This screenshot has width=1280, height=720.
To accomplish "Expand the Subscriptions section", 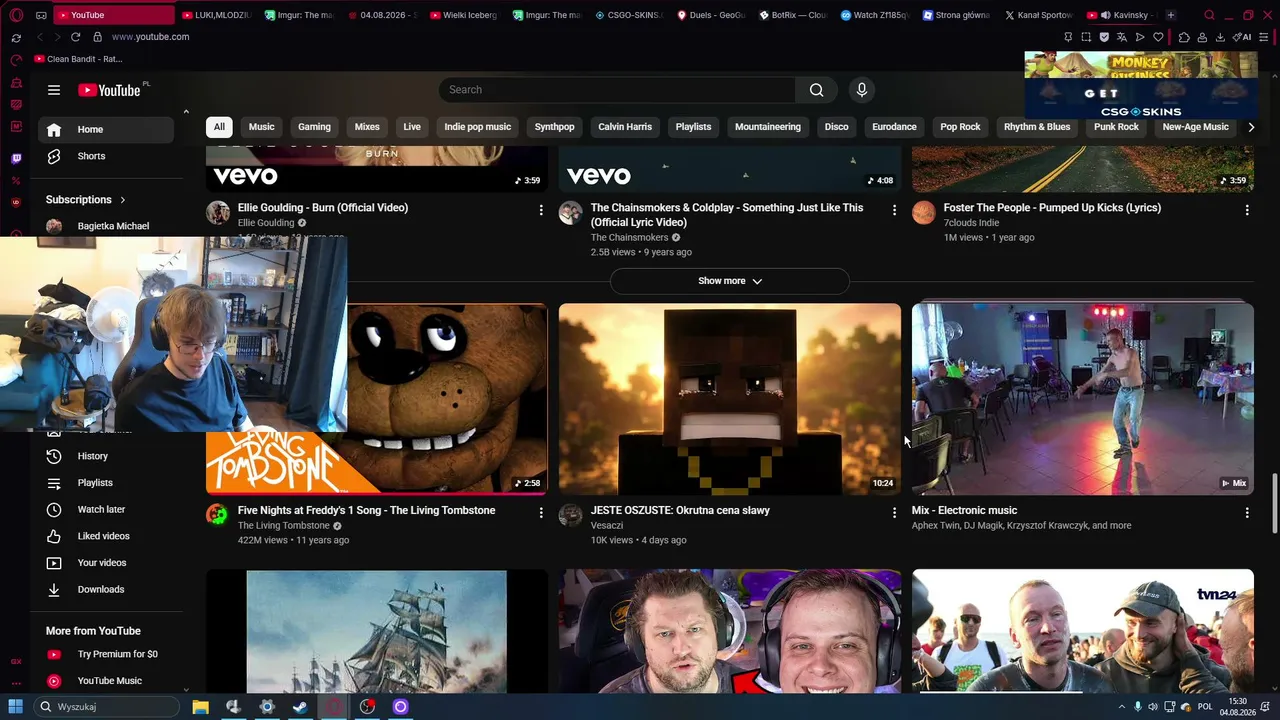I will coord(86,199).
